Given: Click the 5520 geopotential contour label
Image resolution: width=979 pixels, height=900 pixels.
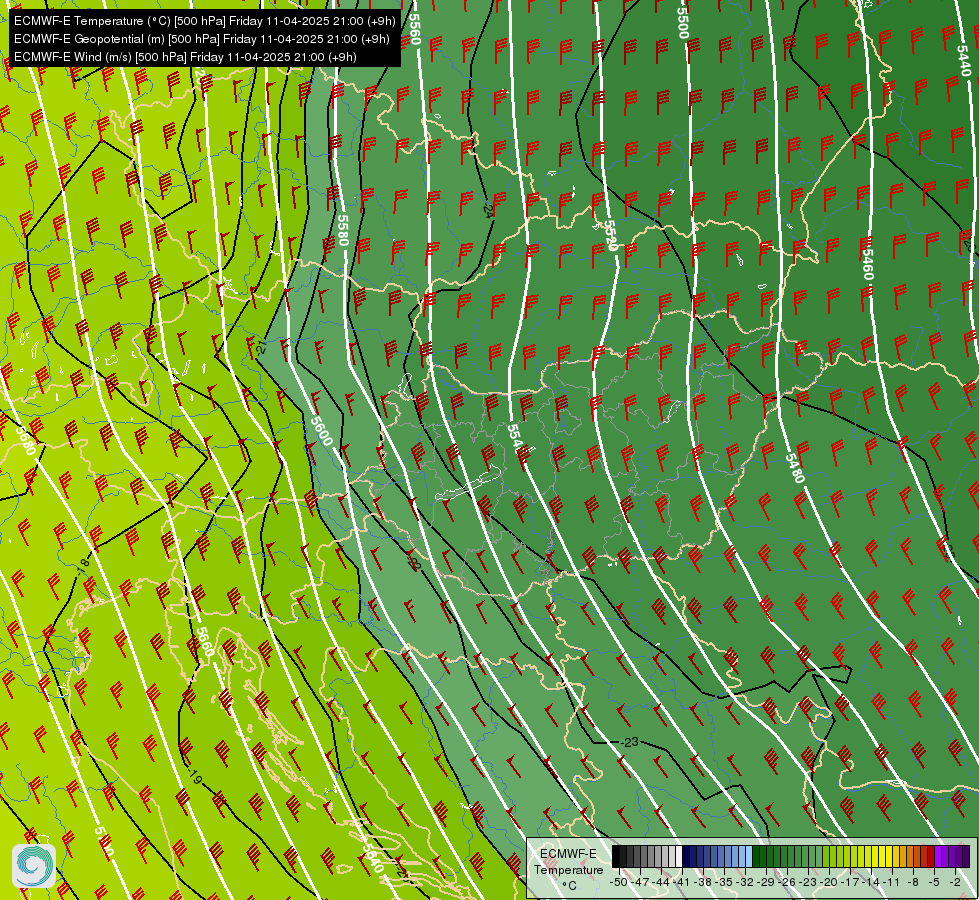Looking at the screenshot, I should tap(610, 235).
